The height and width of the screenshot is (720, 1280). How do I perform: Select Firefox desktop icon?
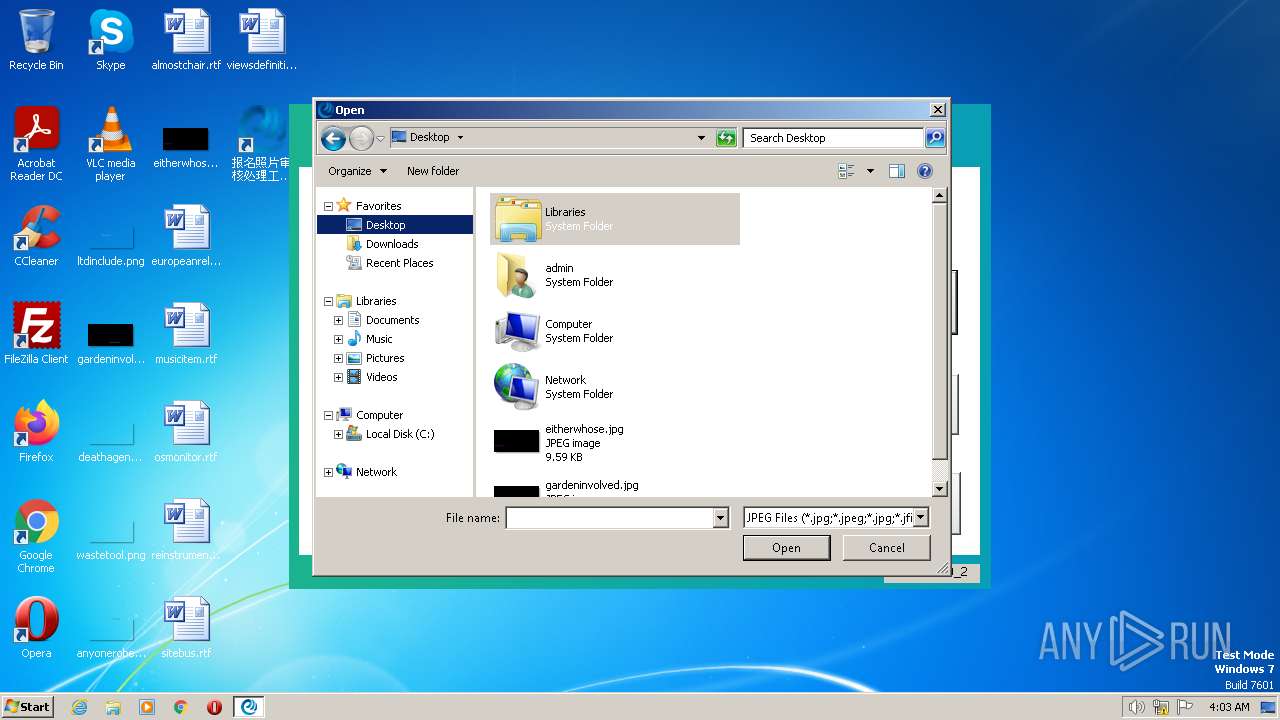(x=36, y=432)
